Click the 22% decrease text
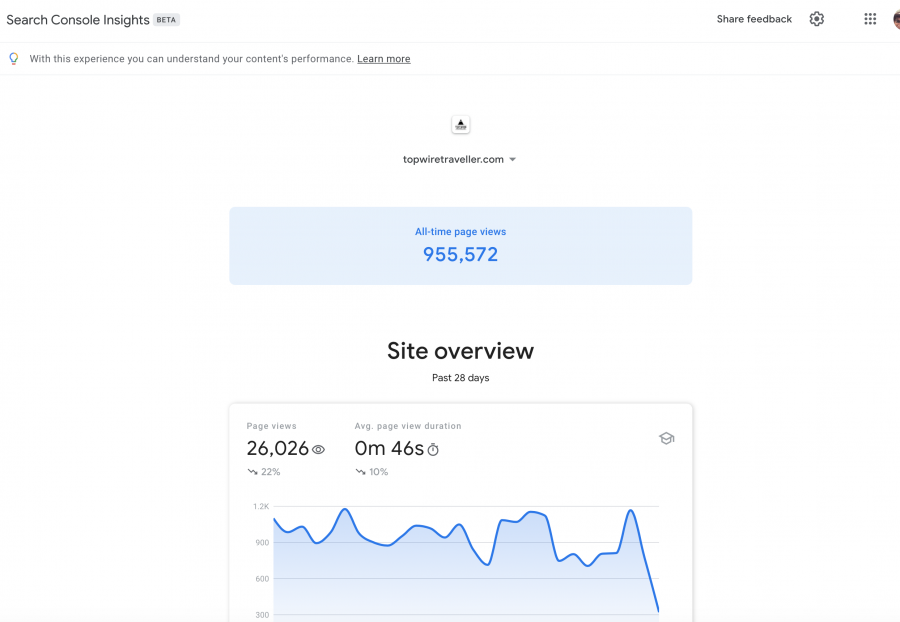This screenshot has width=900, height=622. click(270, 472)
